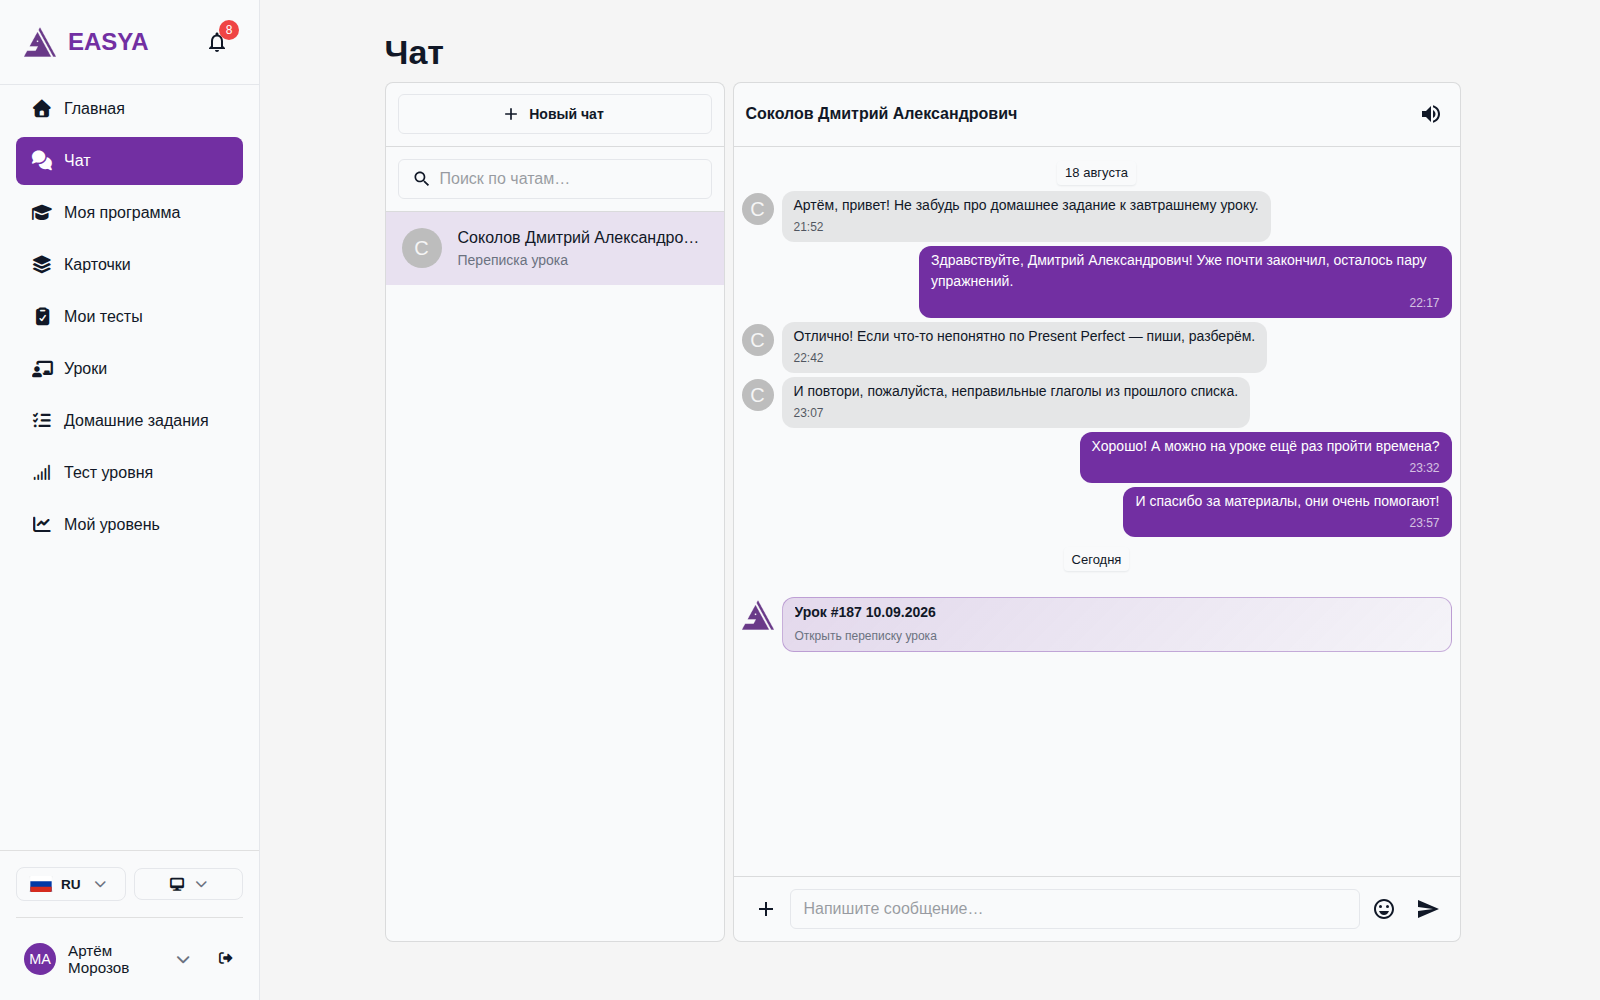Open the emoji picker

[1384, 909]
